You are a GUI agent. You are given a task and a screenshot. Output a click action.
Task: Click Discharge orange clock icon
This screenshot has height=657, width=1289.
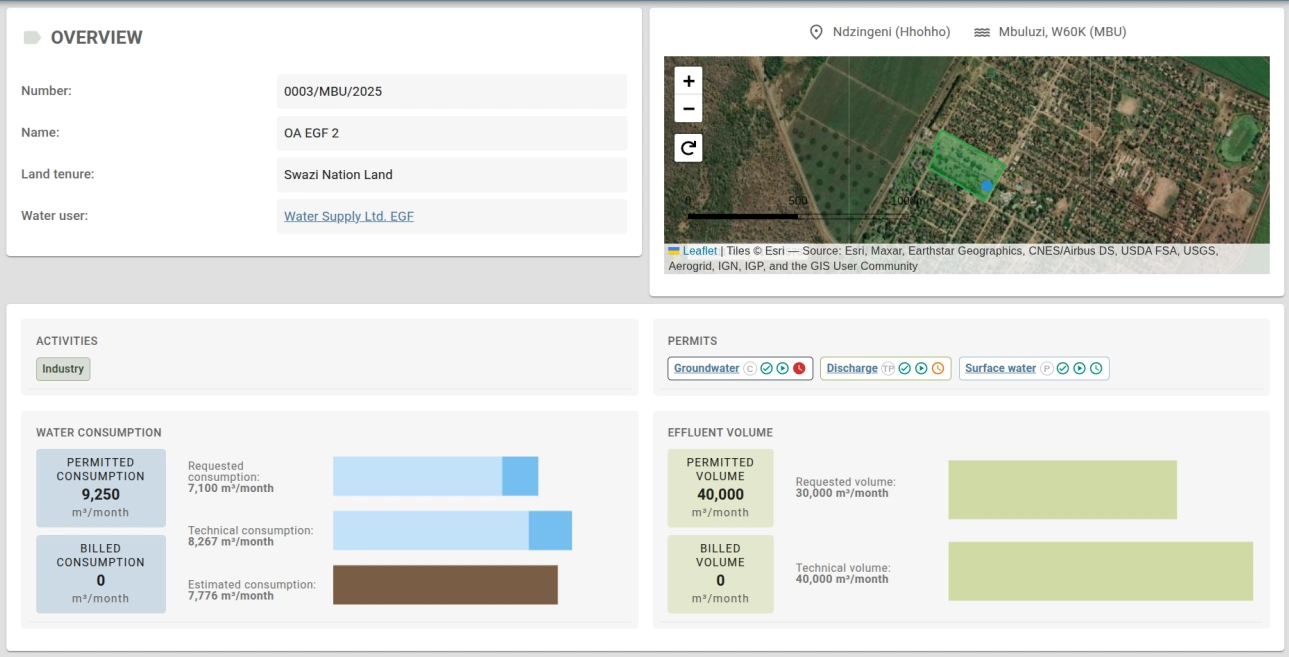pyautogui.click(x=938, y=369)
